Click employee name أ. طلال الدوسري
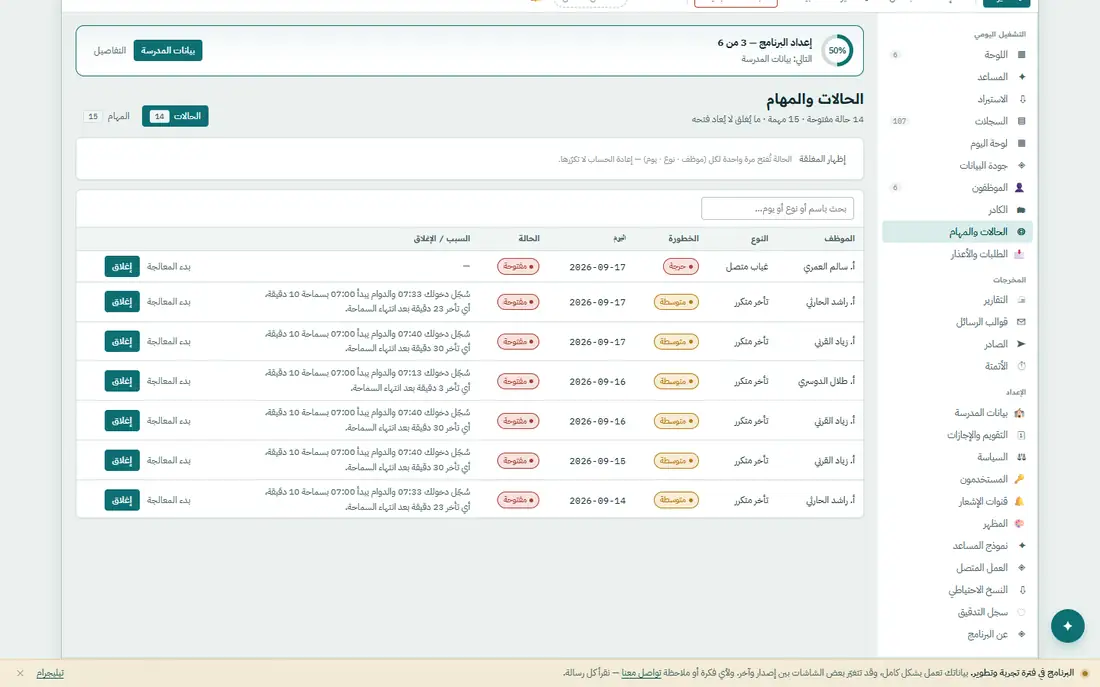1100x687 pixels. [826, 381]
